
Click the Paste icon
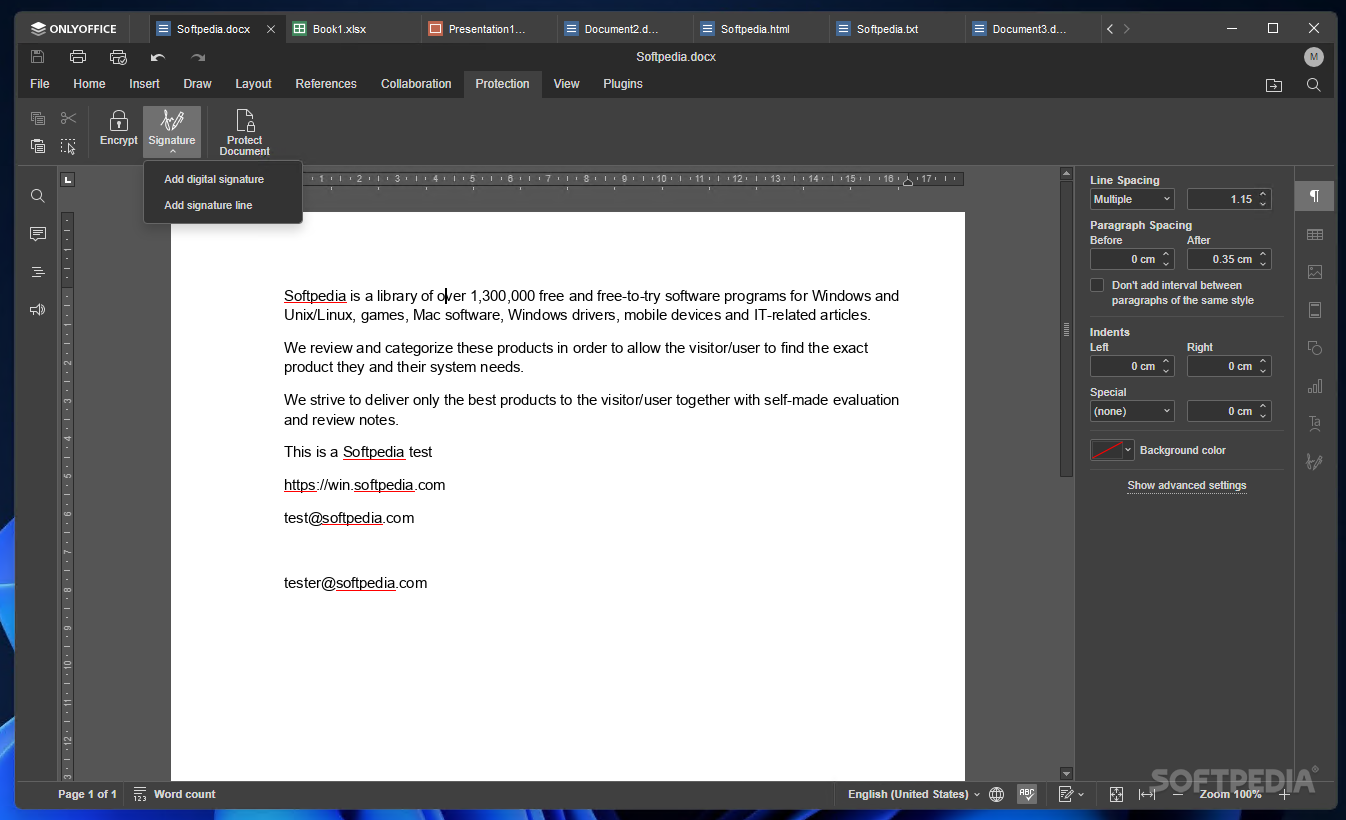click(38, 146)
